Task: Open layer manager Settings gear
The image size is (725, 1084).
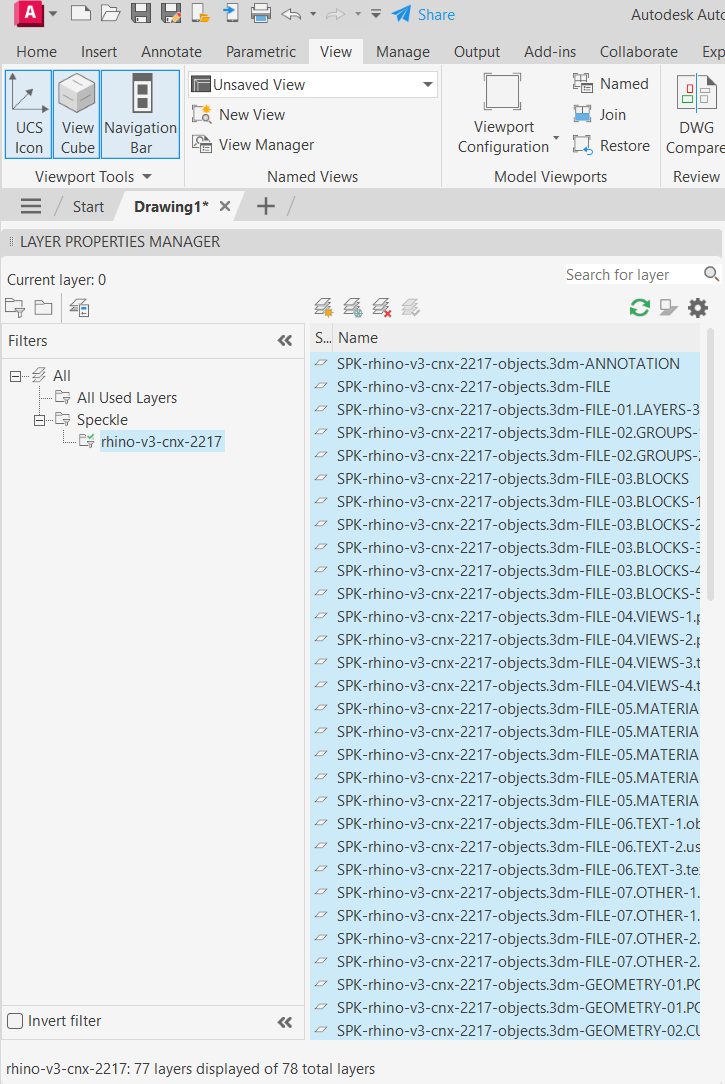Action: coord(698,308)
